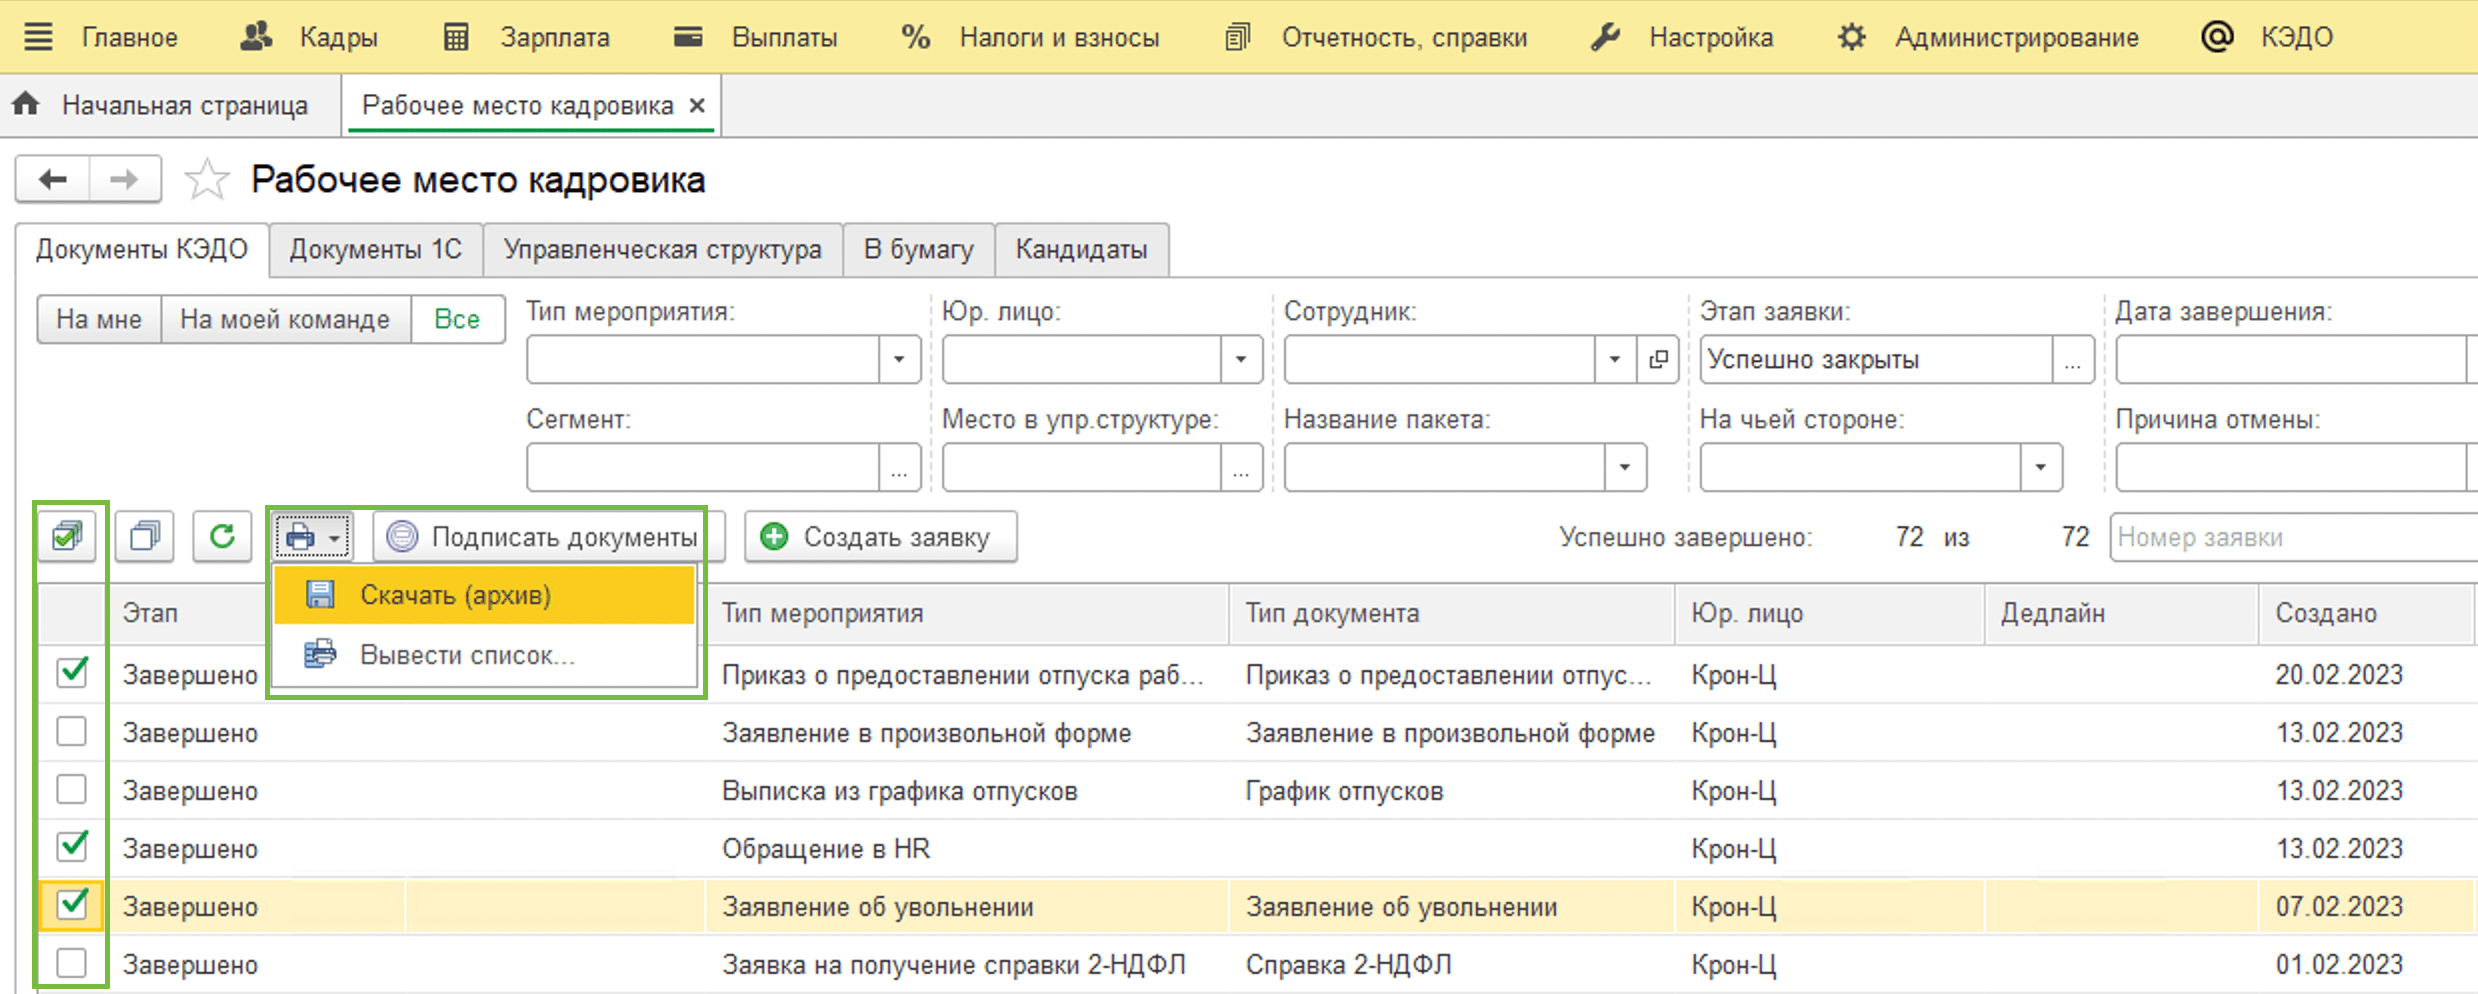Choose Скачать (архив) from the menu
This screenshot has width=2478, height=994.
point(484,595)
